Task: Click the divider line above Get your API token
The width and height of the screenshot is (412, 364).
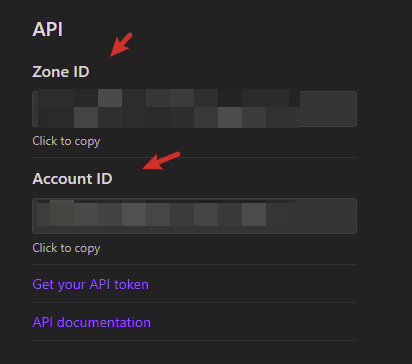Action: click(194, 264)
